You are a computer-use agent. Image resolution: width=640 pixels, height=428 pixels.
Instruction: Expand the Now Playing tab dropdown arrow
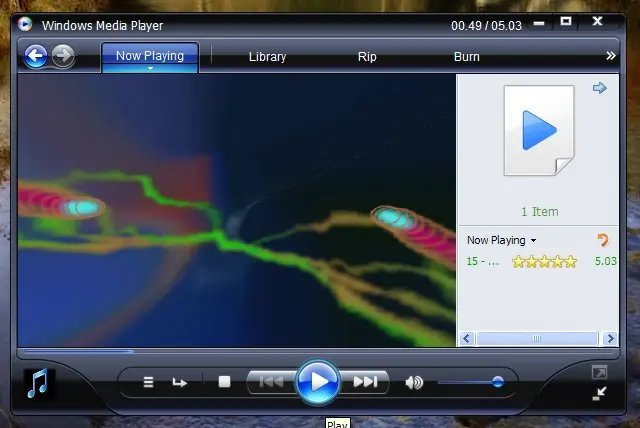click(x=150, y=69)
